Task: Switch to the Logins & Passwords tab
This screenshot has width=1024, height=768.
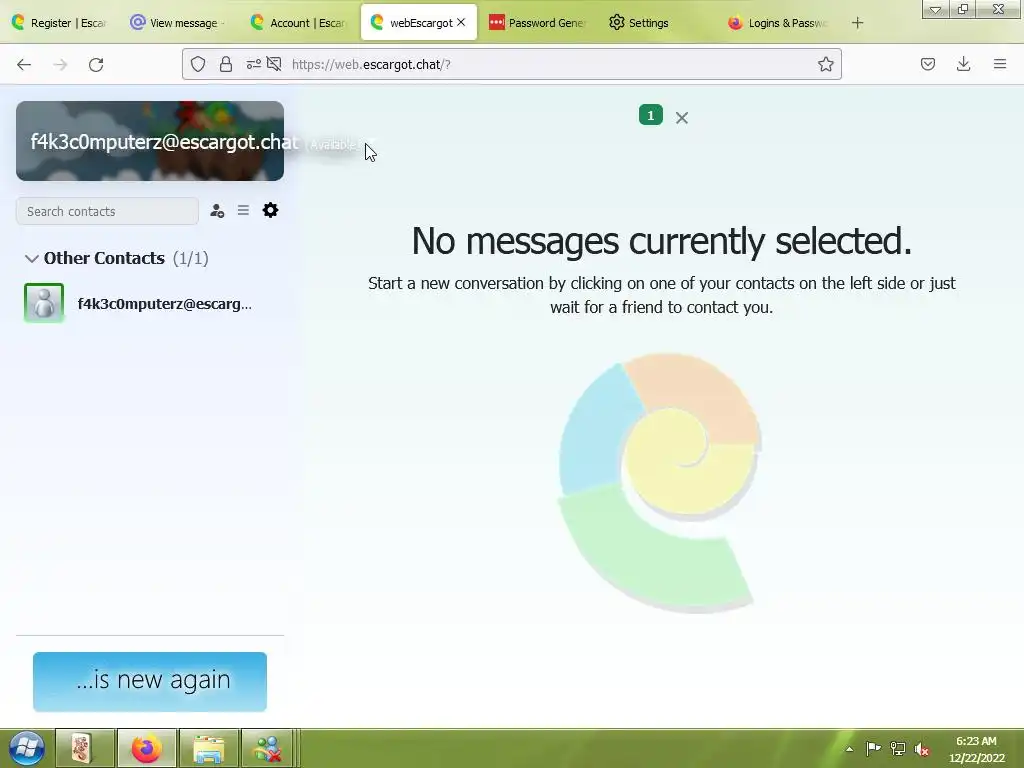Action: [x=778, y=23]
